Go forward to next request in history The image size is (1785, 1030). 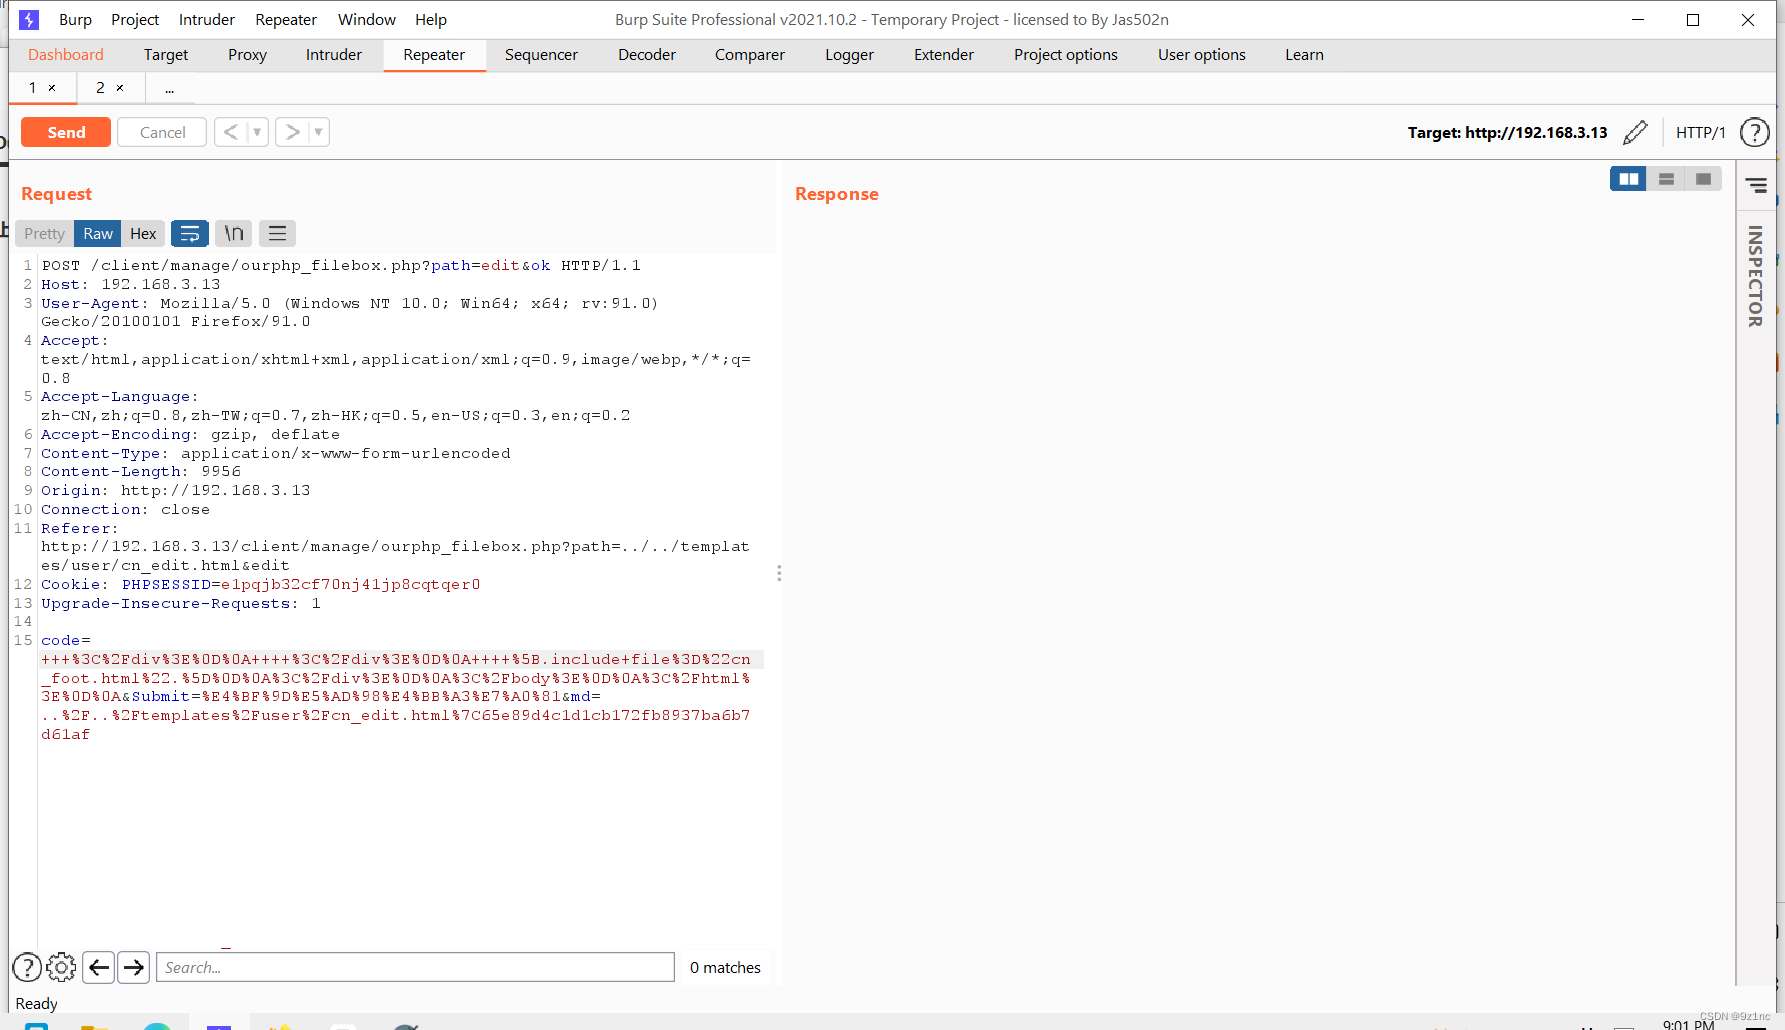pos(292,132)
